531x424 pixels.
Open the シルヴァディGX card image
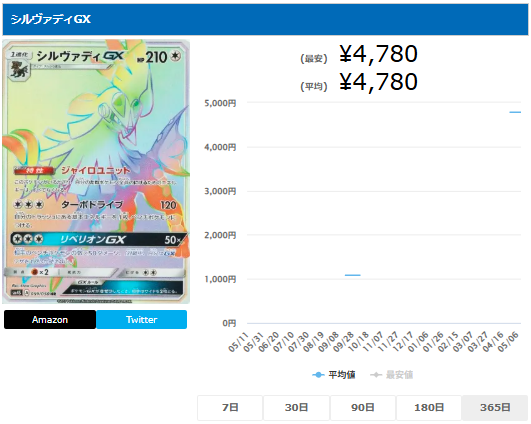[96, 172]
